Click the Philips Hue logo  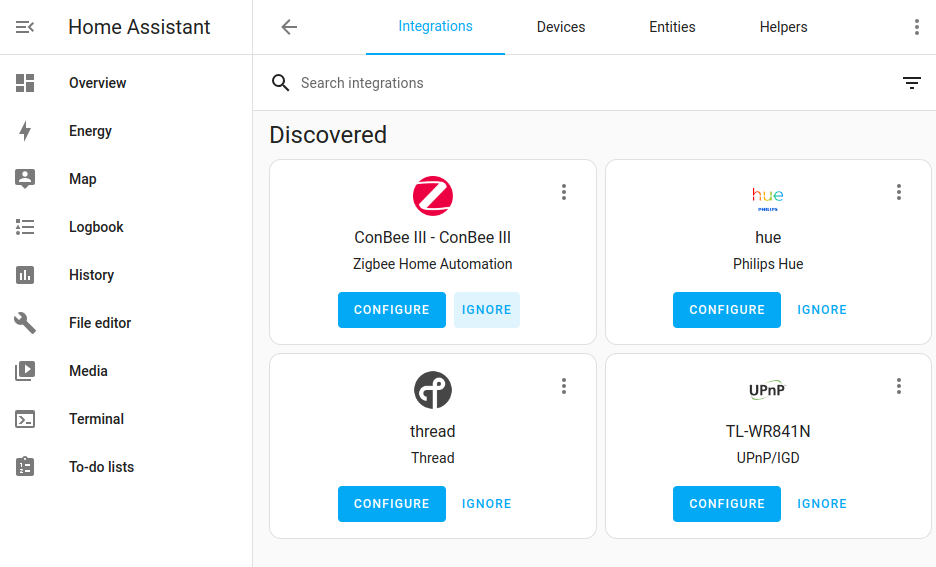tap(768, 199)
